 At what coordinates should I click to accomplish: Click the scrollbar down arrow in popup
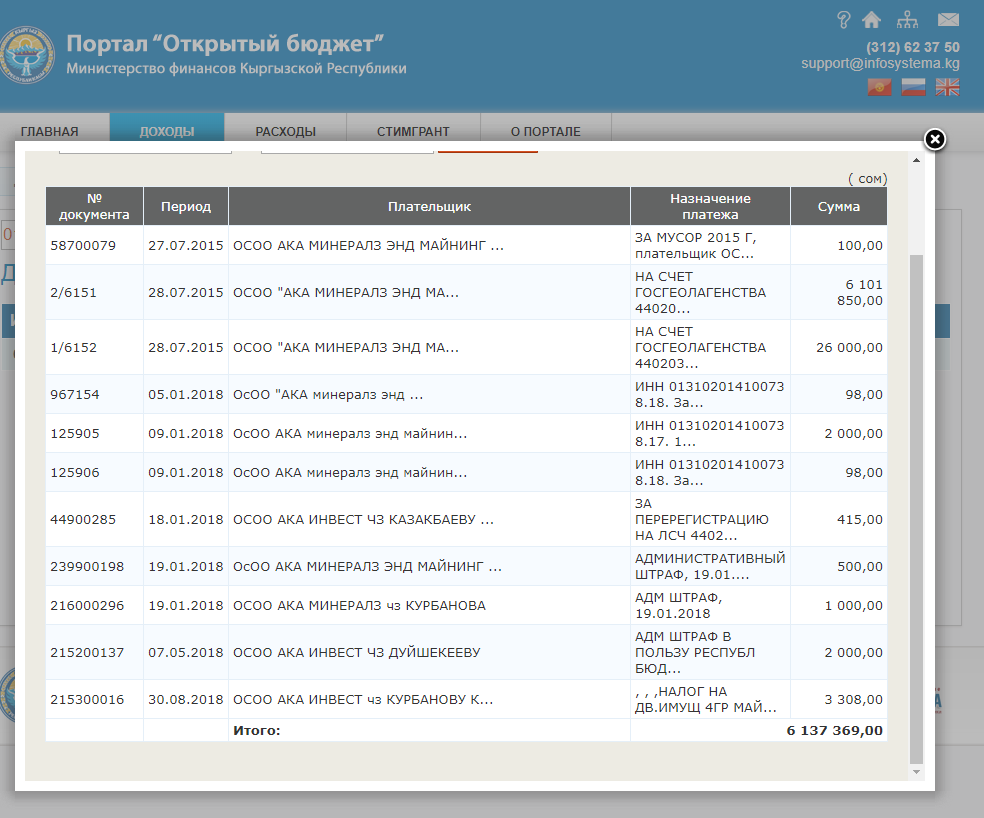(x=917, y=772)
